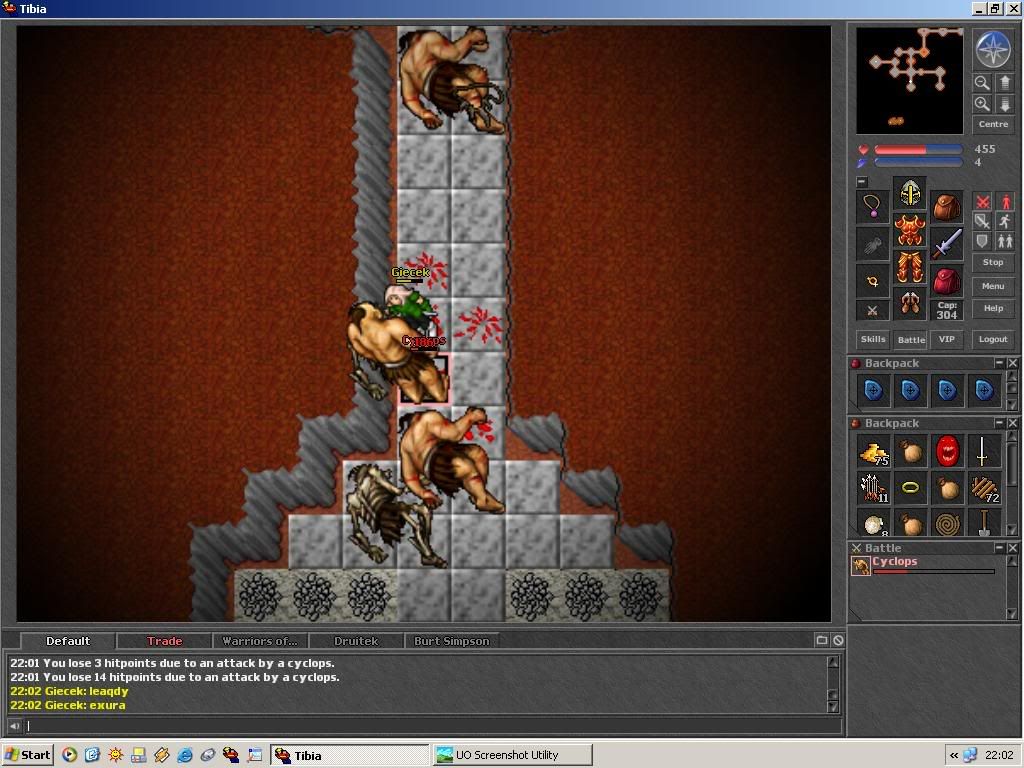
Task: Click the helmet equipment slot
Action: click(x=910, y=193)
